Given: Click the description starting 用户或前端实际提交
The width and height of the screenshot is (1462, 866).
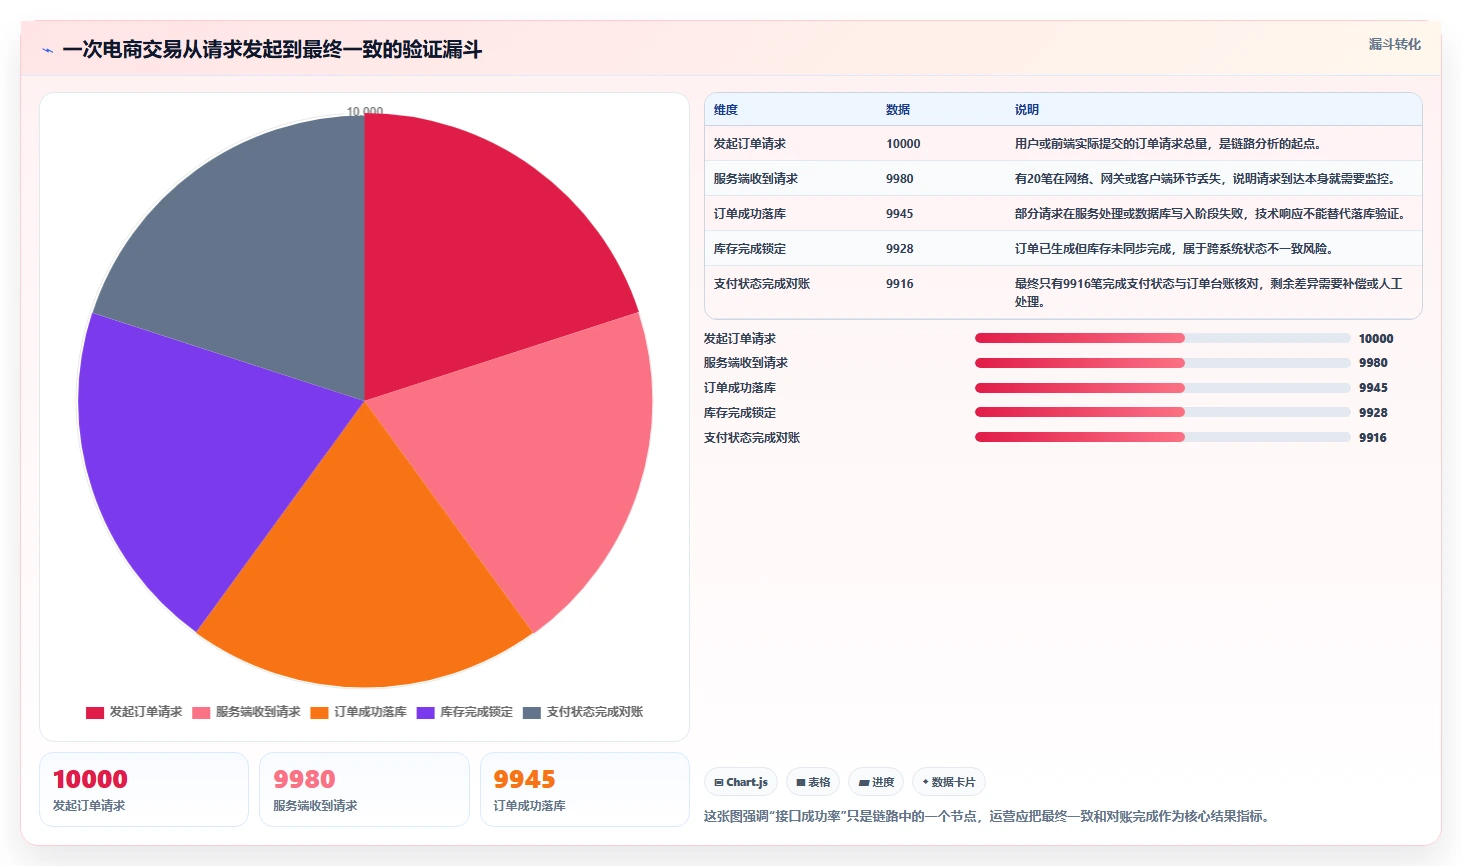Looking at the screenshot, I should coord(1171,144).
